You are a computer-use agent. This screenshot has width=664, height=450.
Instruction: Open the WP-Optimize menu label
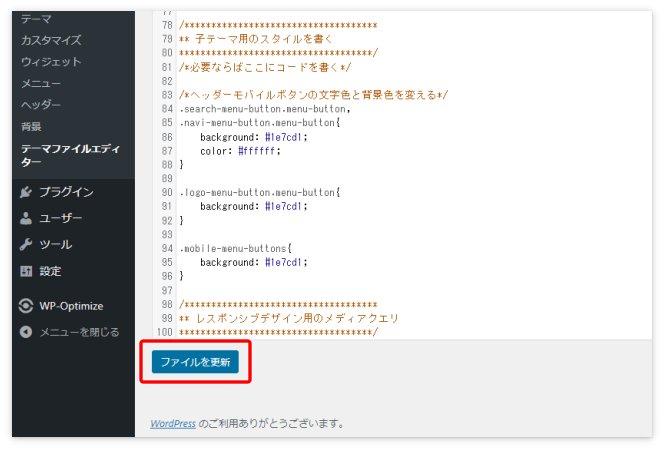click(71, 306)
